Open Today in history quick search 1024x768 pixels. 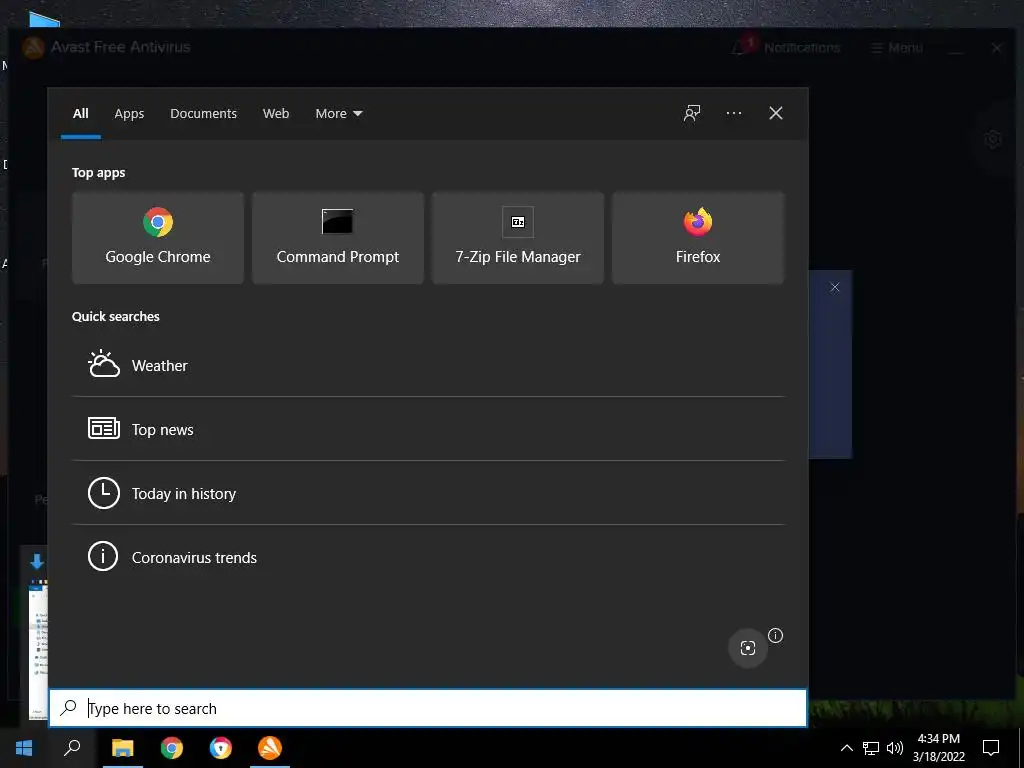click(x=428, y=493)
